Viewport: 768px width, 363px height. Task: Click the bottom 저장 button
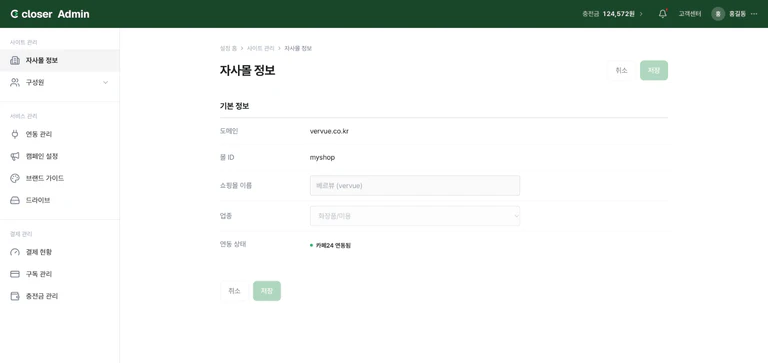(x=267, y=291)
